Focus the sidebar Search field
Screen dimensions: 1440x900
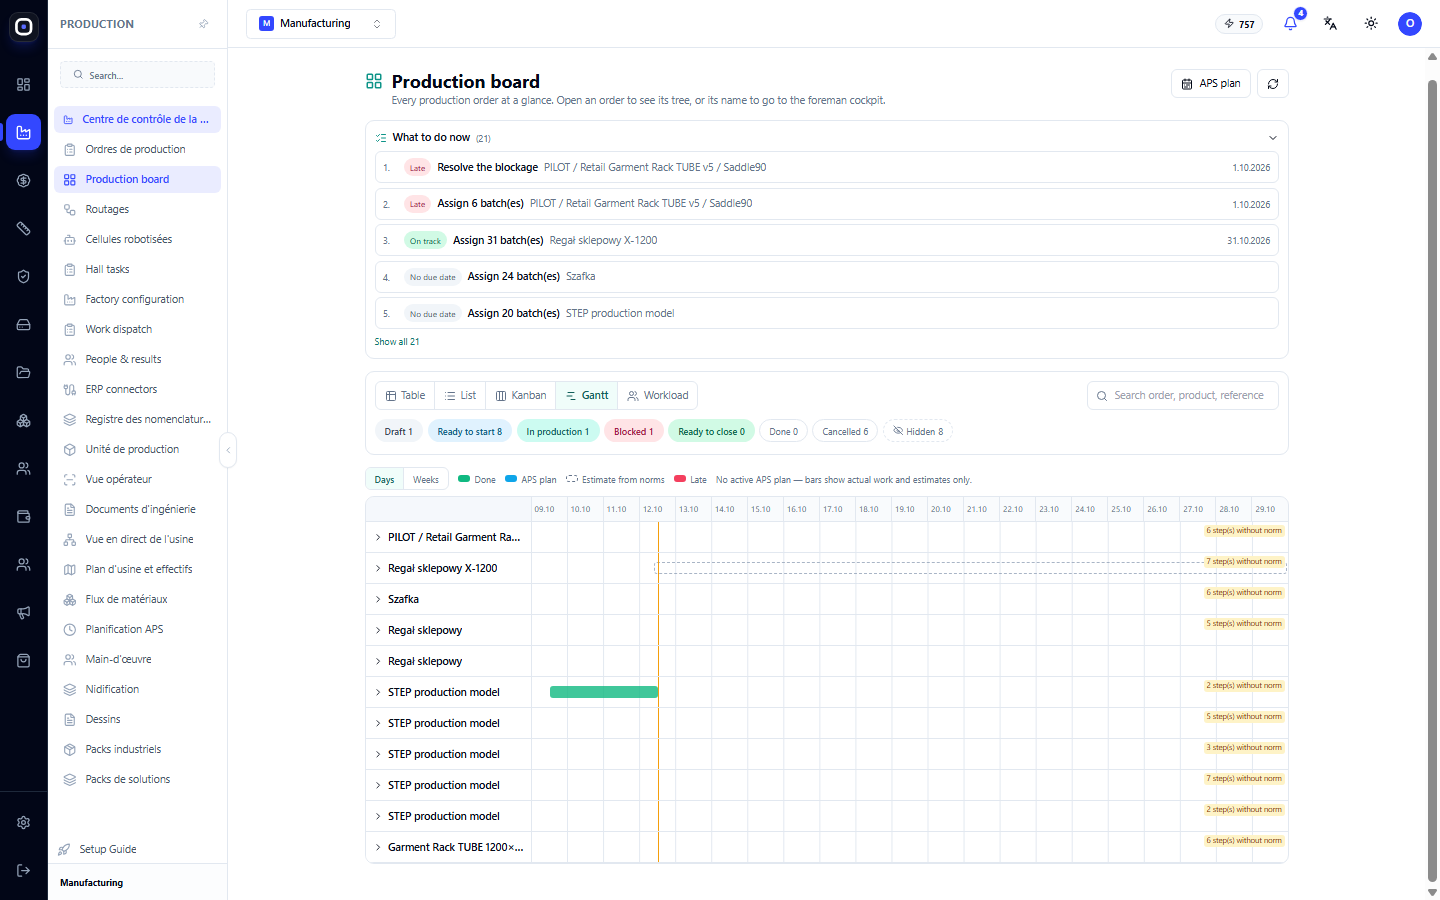pyautogui.click(x=137, y=75)
